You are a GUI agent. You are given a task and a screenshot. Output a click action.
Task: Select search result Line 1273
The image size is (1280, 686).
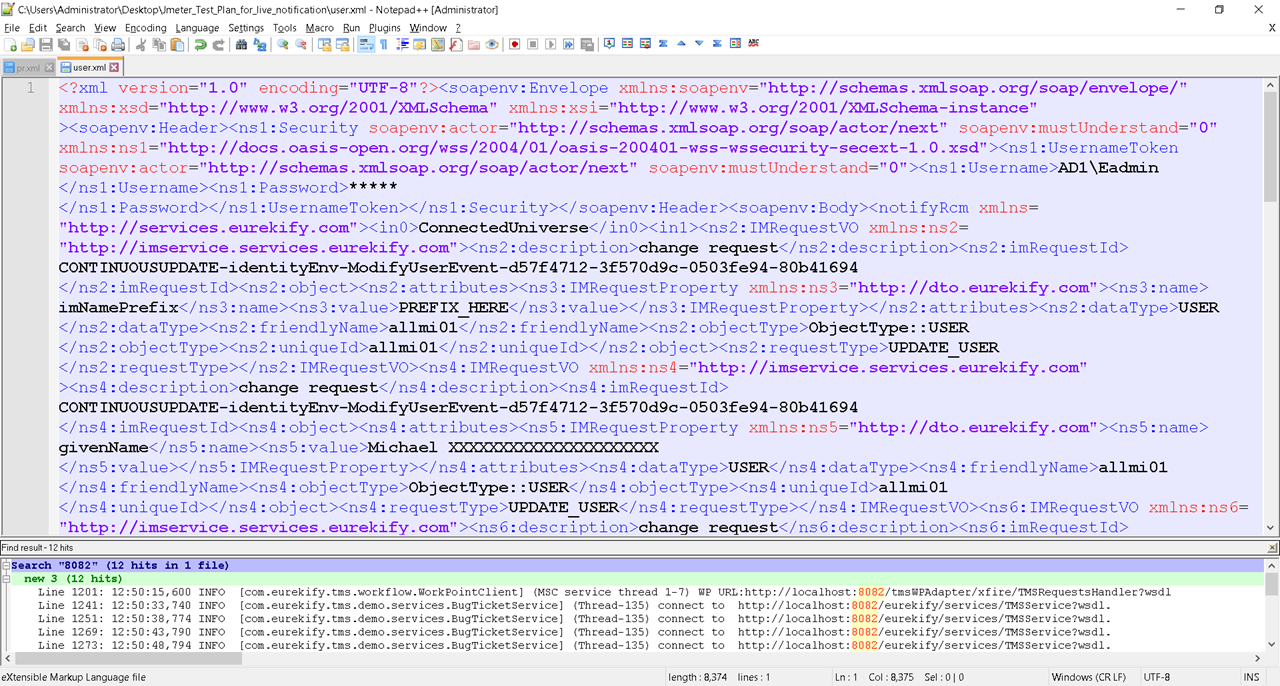point(574,645)
